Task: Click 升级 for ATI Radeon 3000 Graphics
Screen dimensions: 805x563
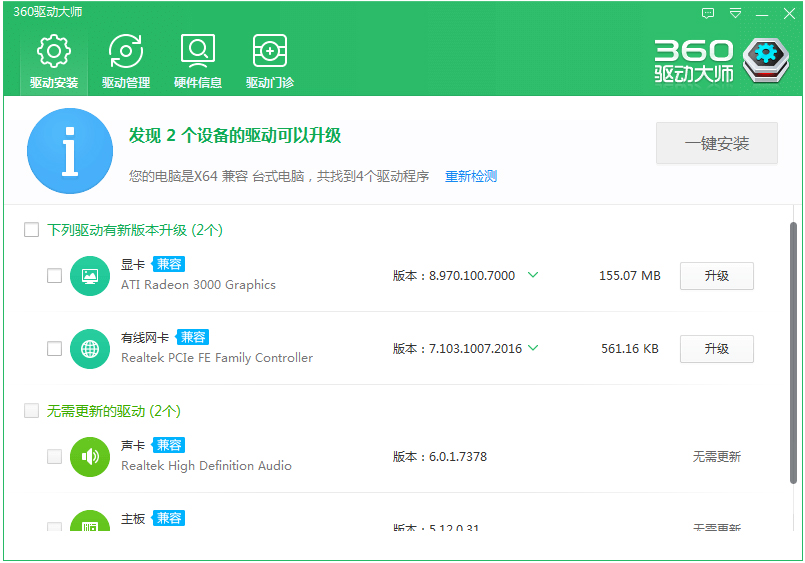Action: click(717, 276)
